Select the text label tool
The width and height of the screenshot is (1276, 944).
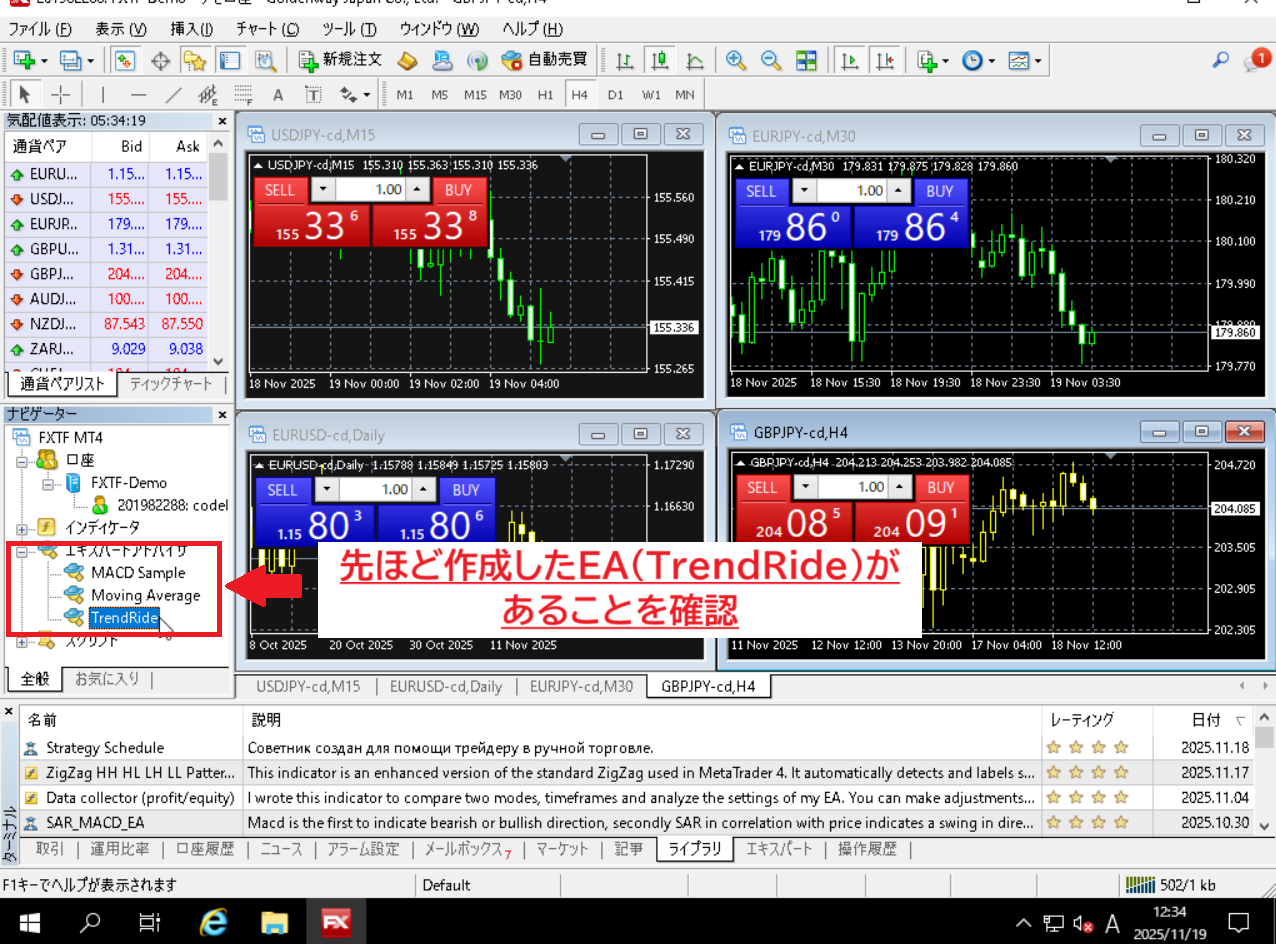[278, 95]
